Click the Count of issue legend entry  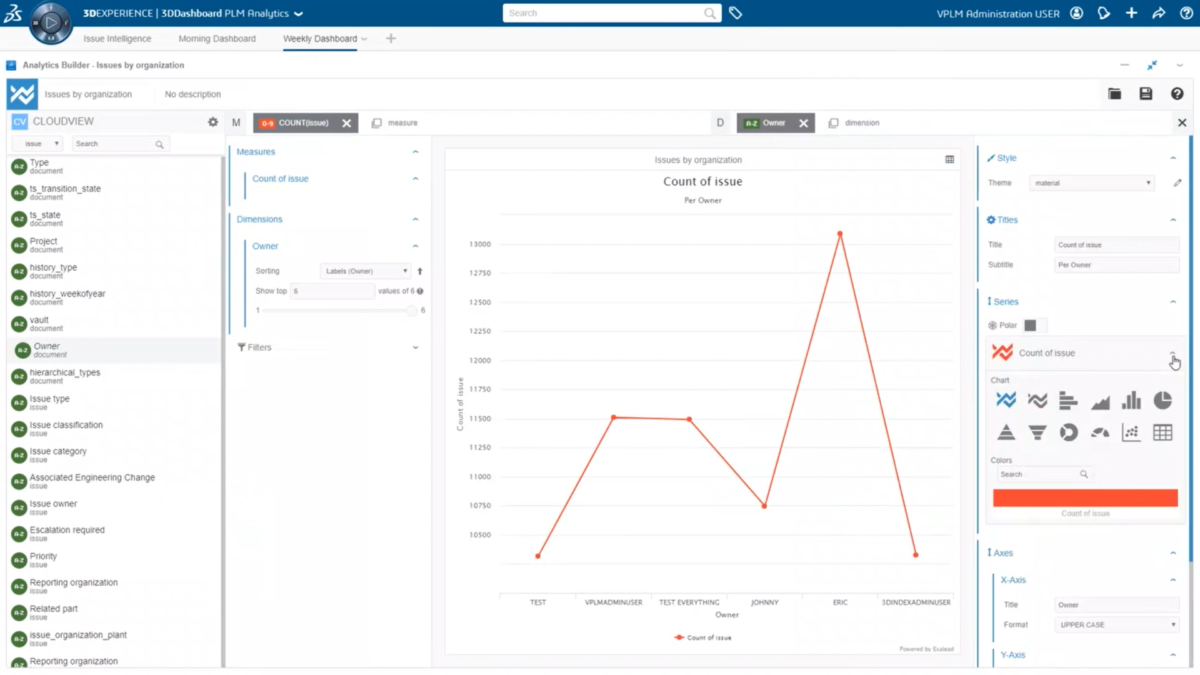coord(703,637)
